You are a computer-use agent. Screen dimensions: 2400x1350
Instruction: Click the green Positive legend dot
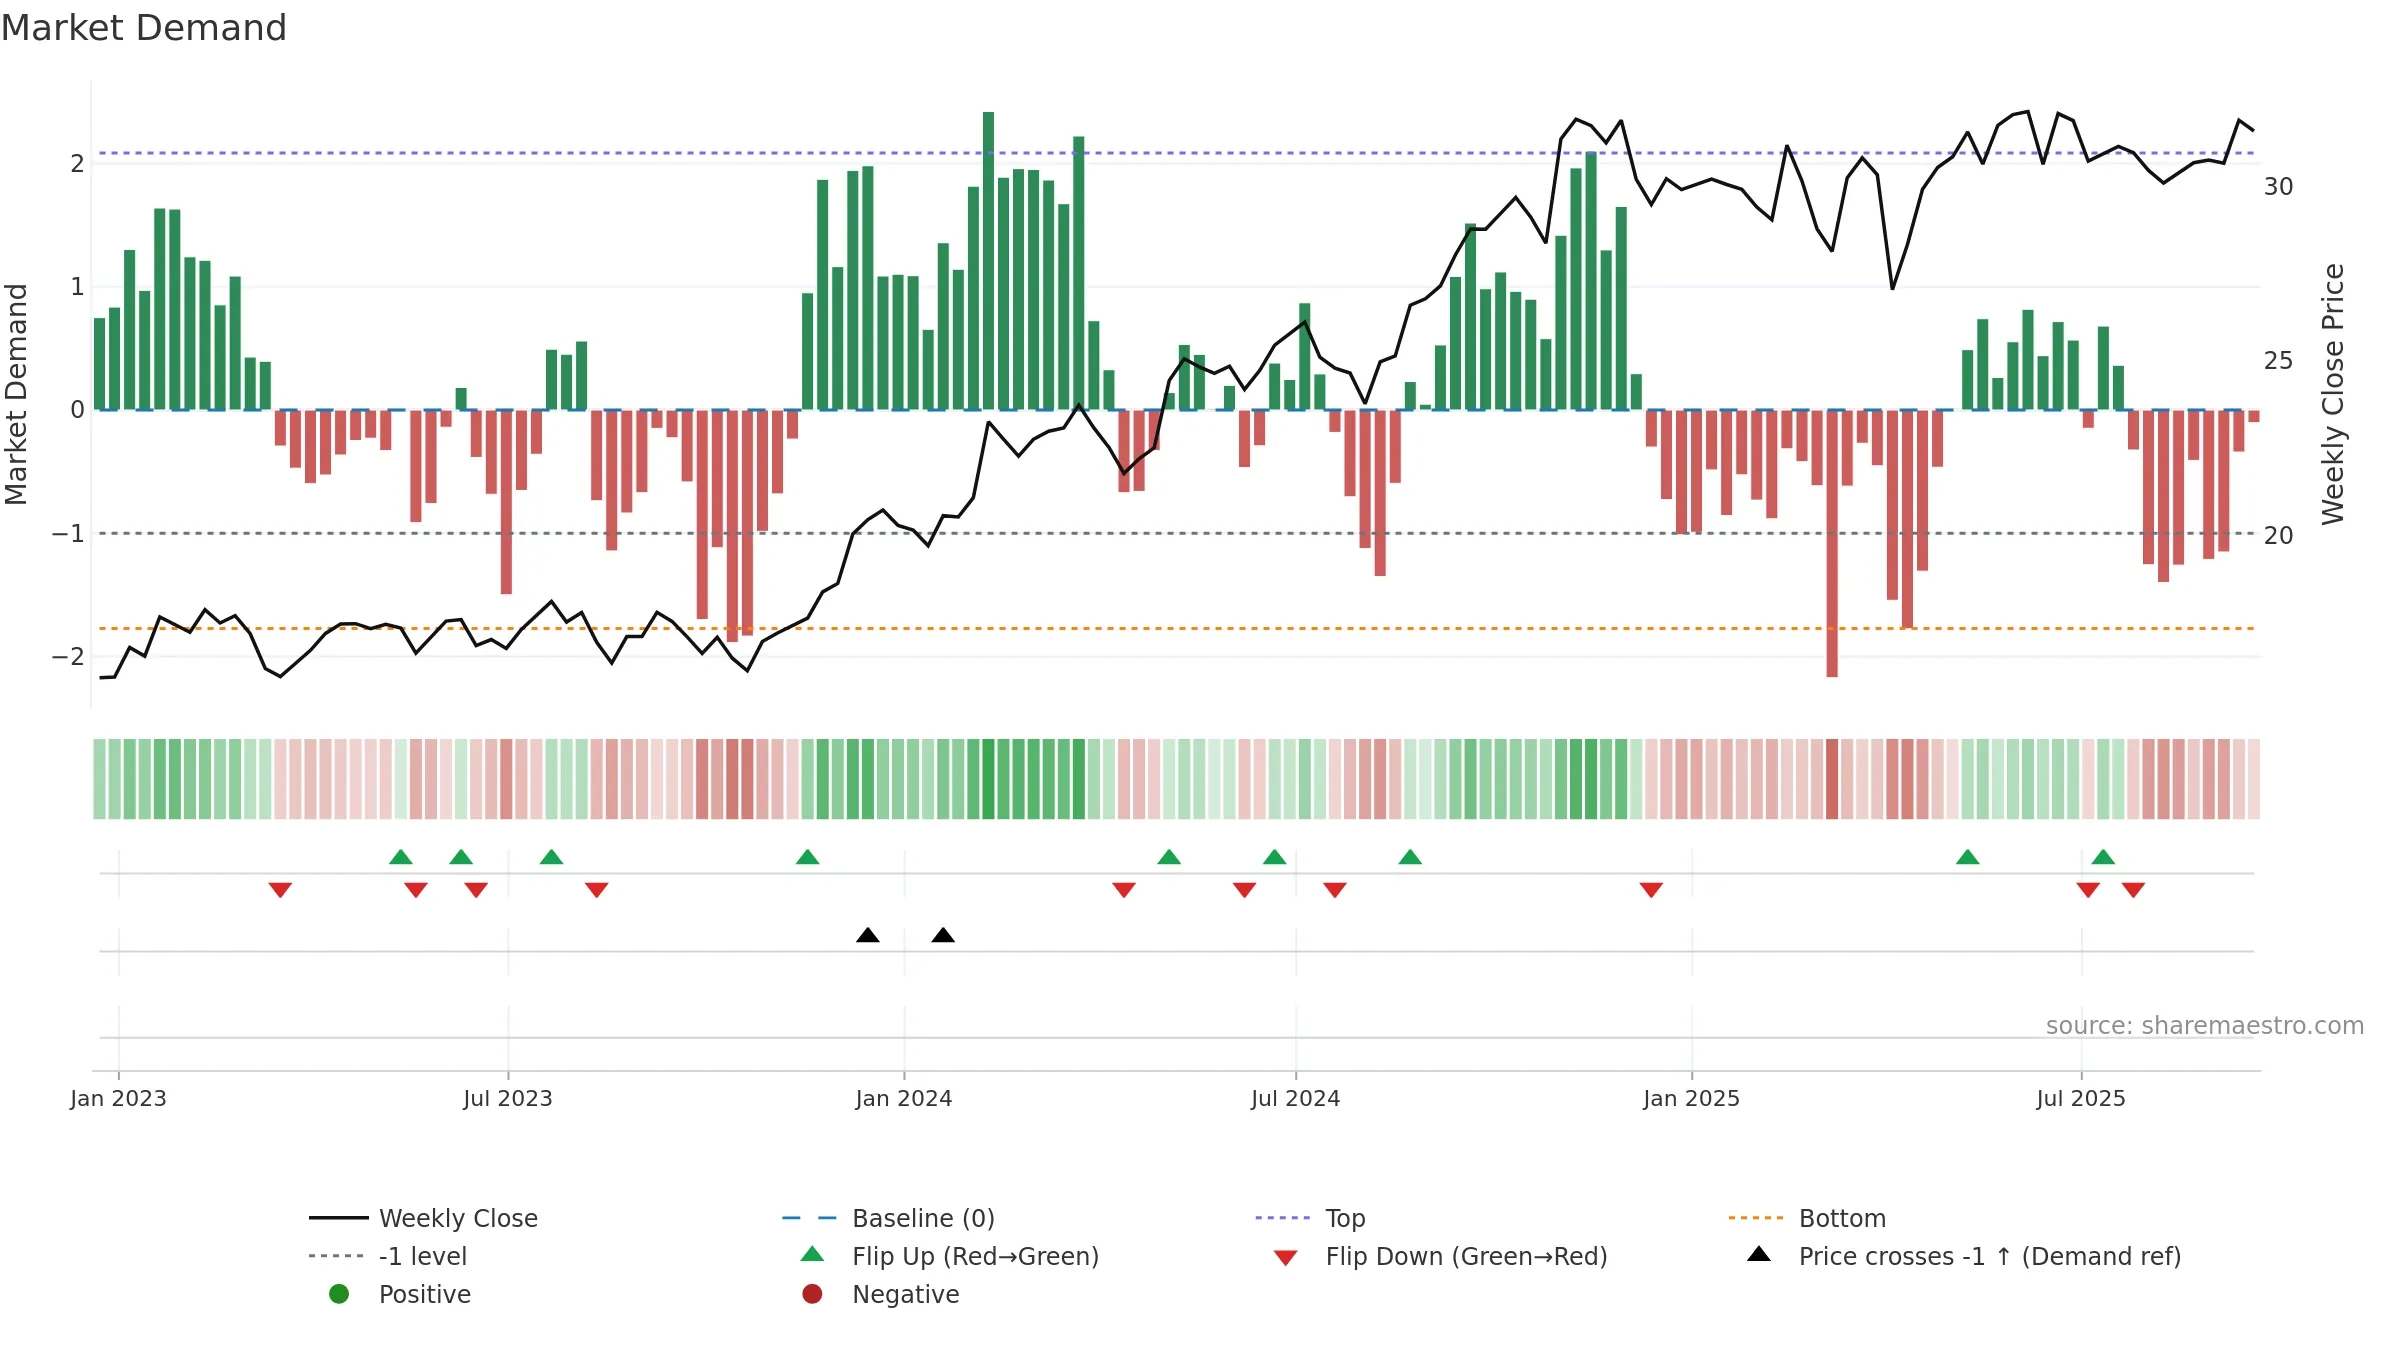pyautogui.click(x=339, y=1294)
